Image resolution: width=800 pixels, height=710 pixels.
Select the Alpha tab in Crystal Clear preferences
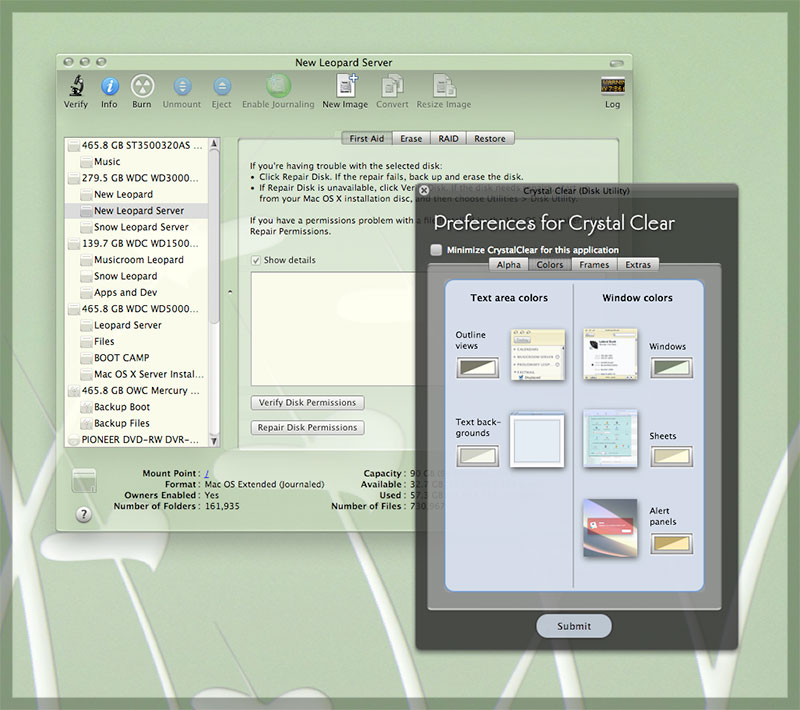[509, 265]
